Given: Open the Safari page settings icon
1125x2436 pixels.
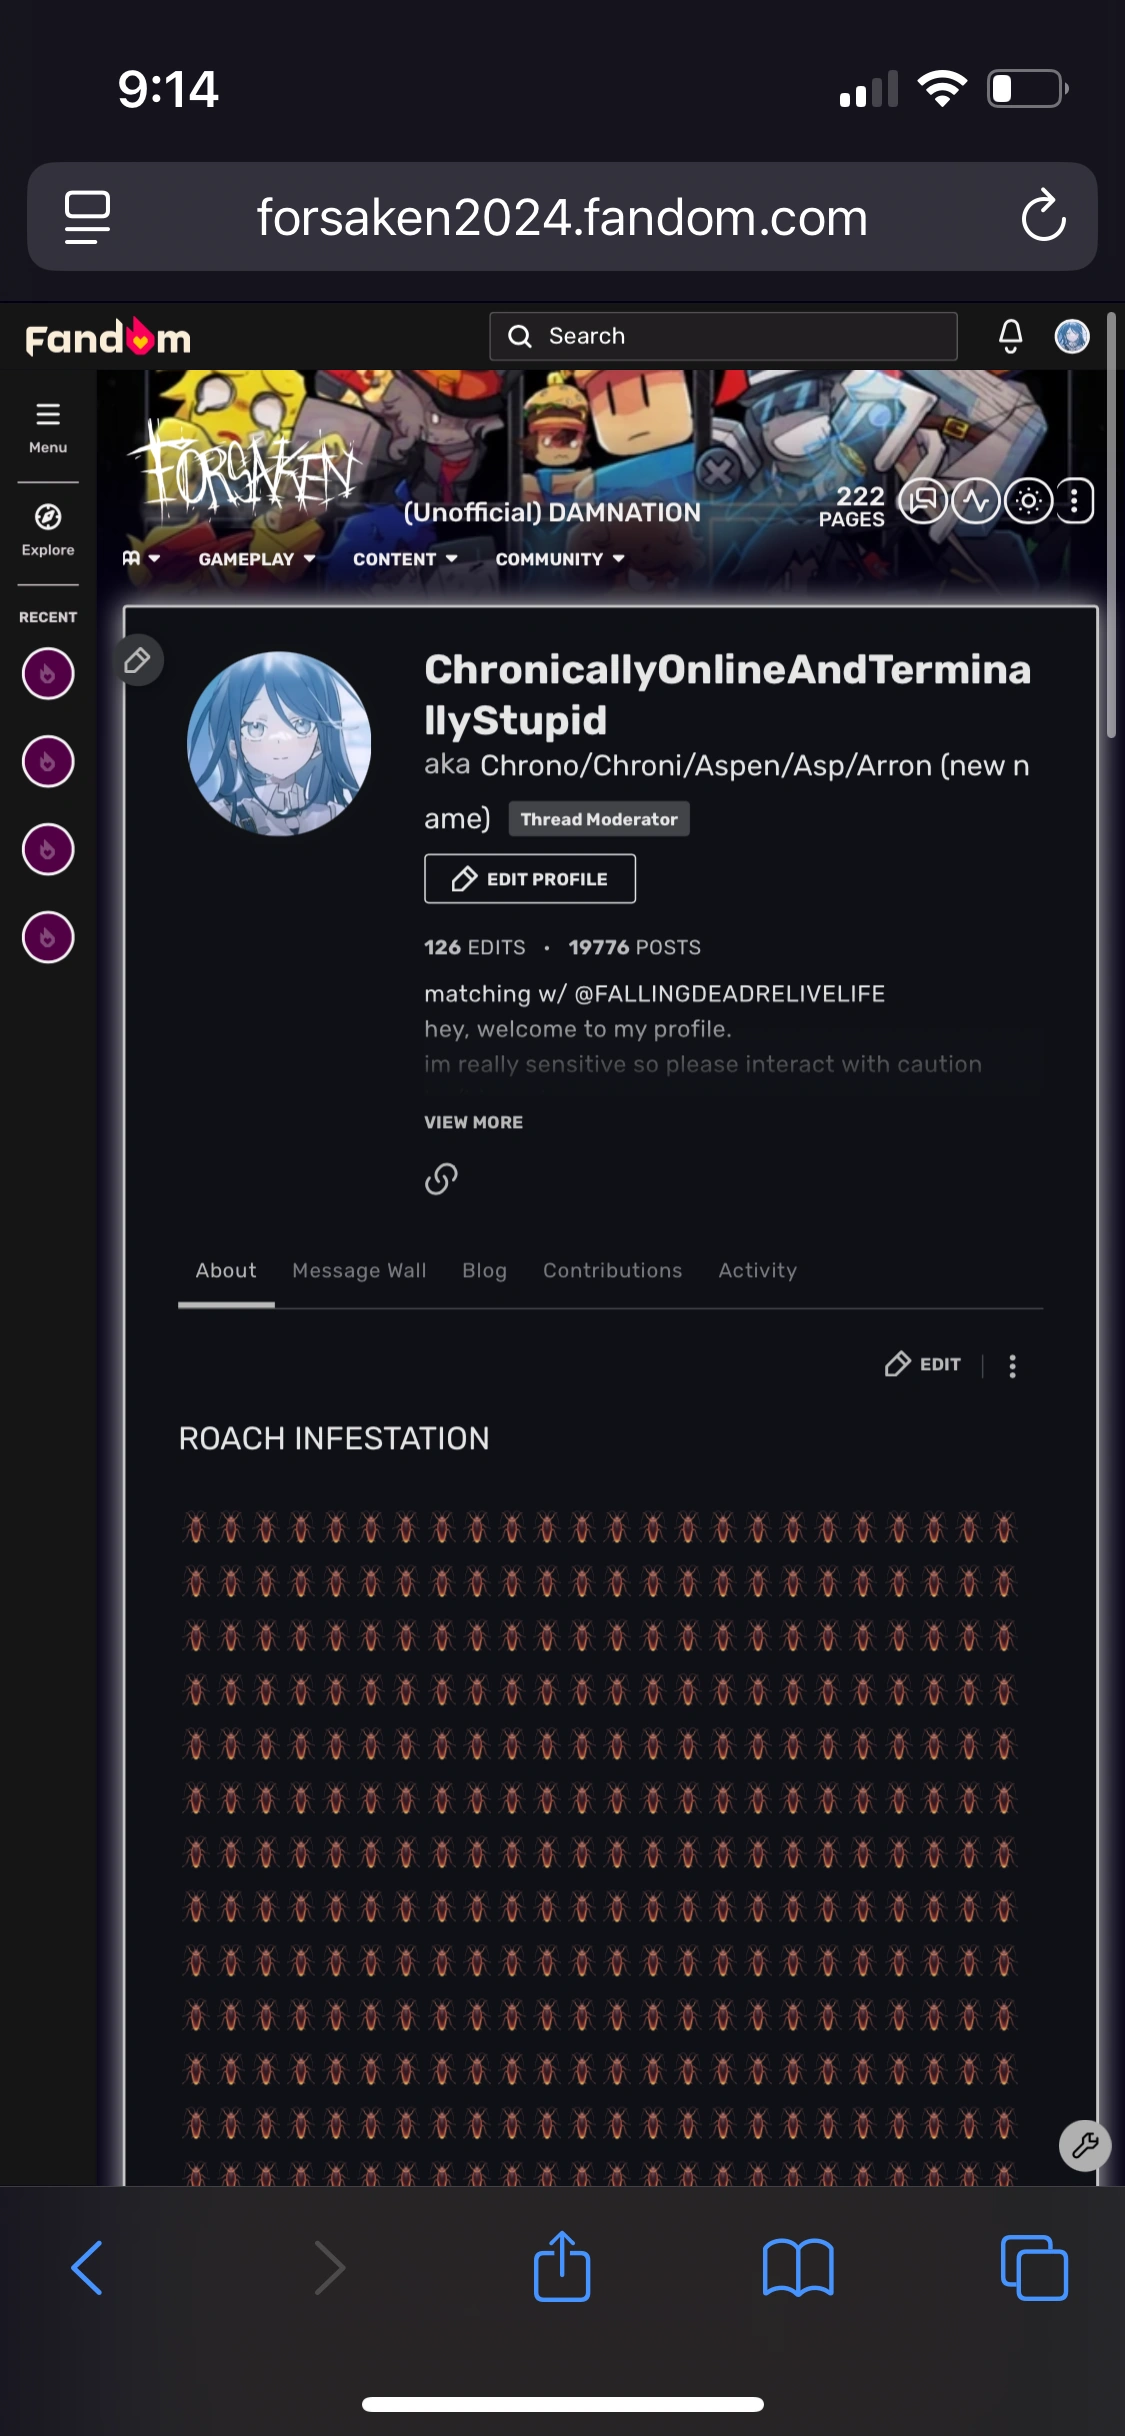Looking at the screenshot, I should (x=87, y=217).
